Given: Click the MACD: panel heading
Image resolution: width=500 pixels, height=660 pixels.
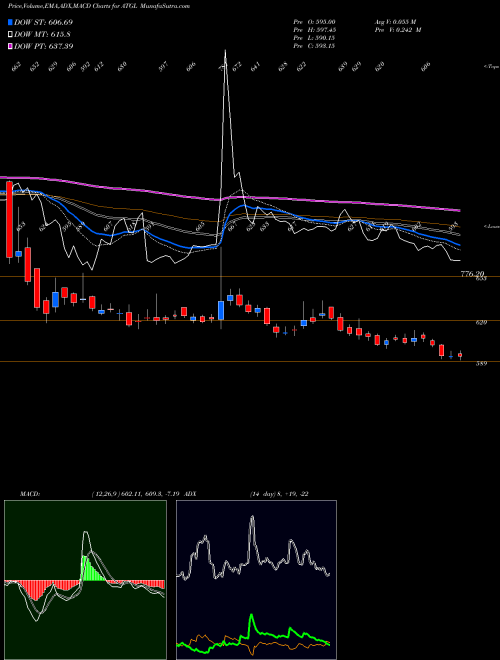Looking at the screenshot, I should point(29,494).
